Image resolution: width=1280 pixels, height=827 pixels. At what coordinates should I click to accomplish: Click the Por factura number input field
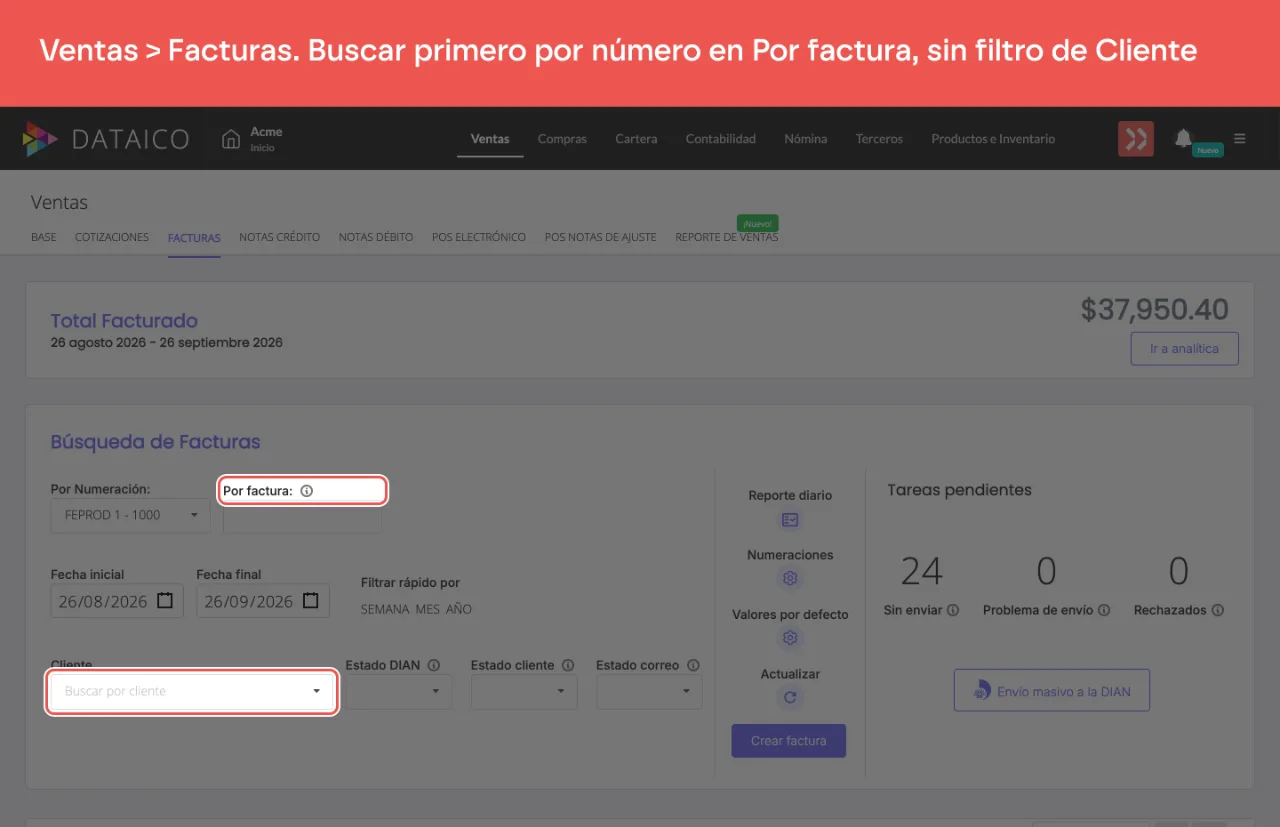(303, 519)
